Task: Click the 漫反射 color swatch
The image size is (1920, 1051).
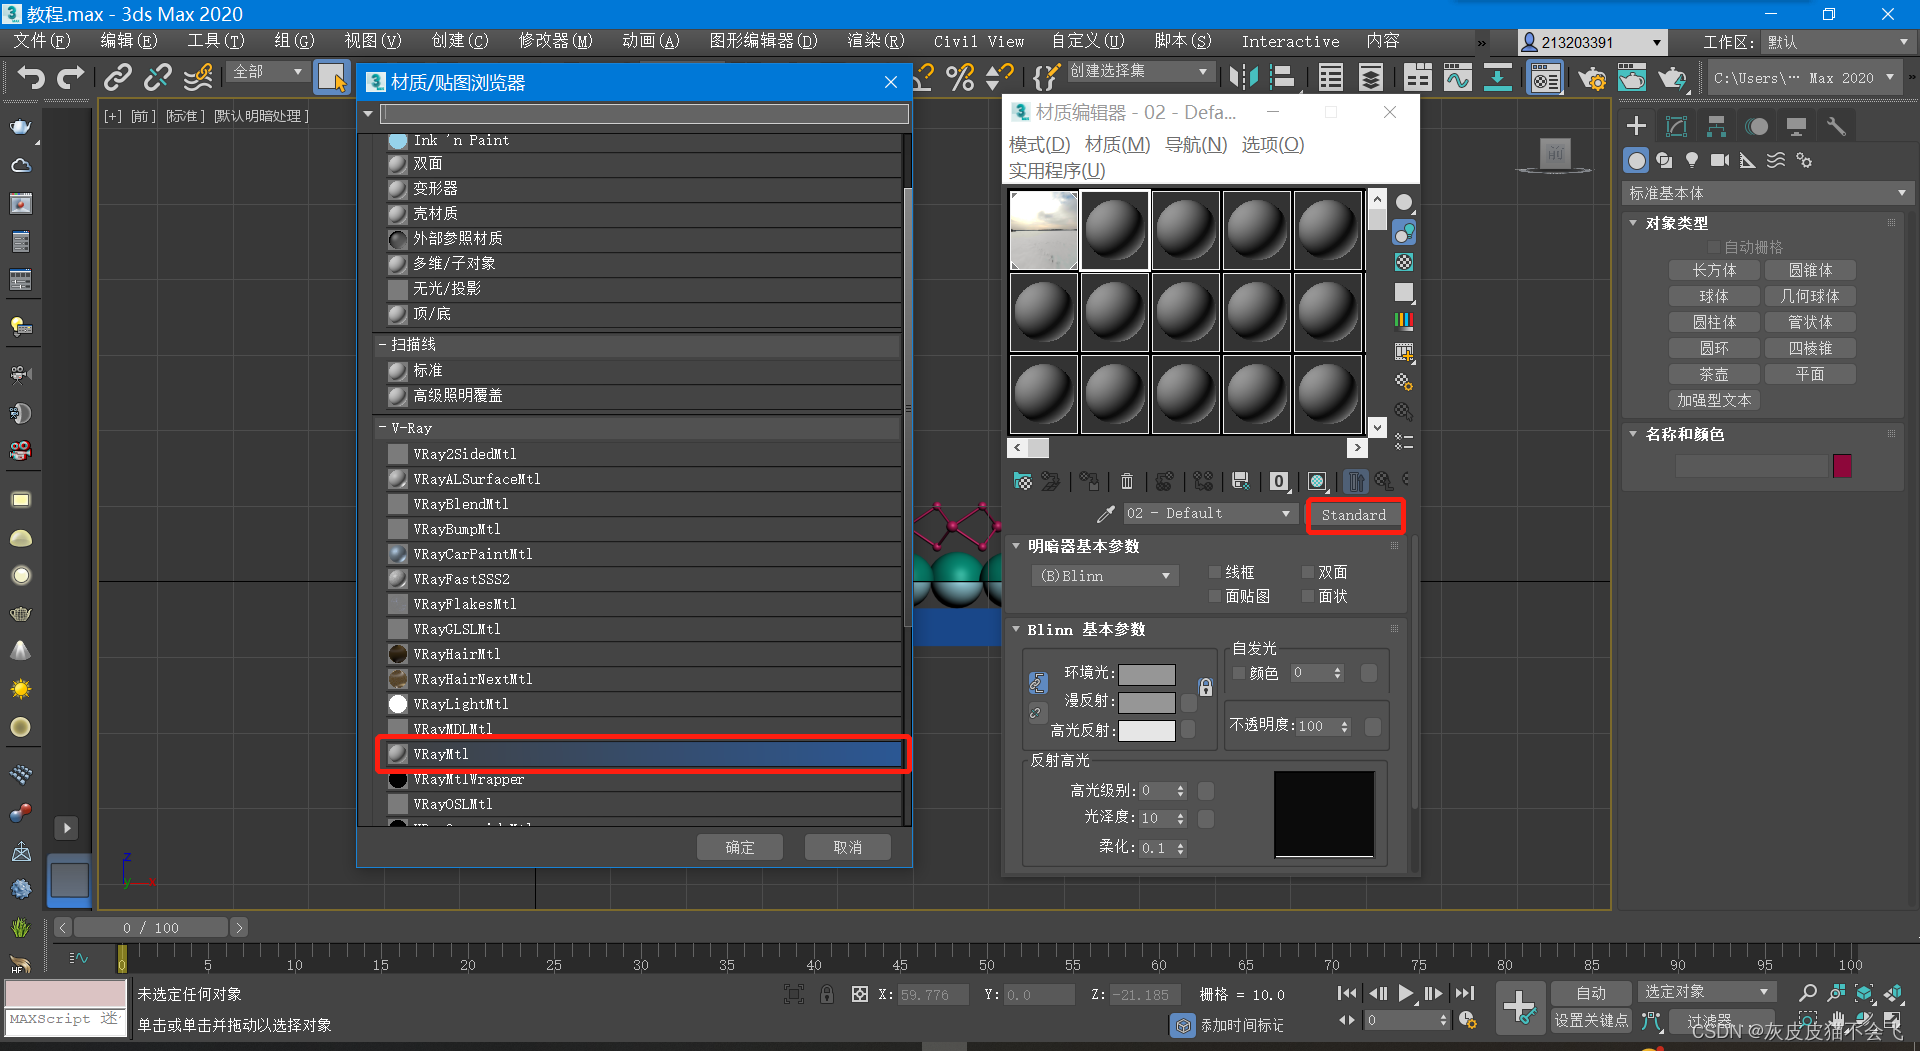Action: [x=1147, y=701]
